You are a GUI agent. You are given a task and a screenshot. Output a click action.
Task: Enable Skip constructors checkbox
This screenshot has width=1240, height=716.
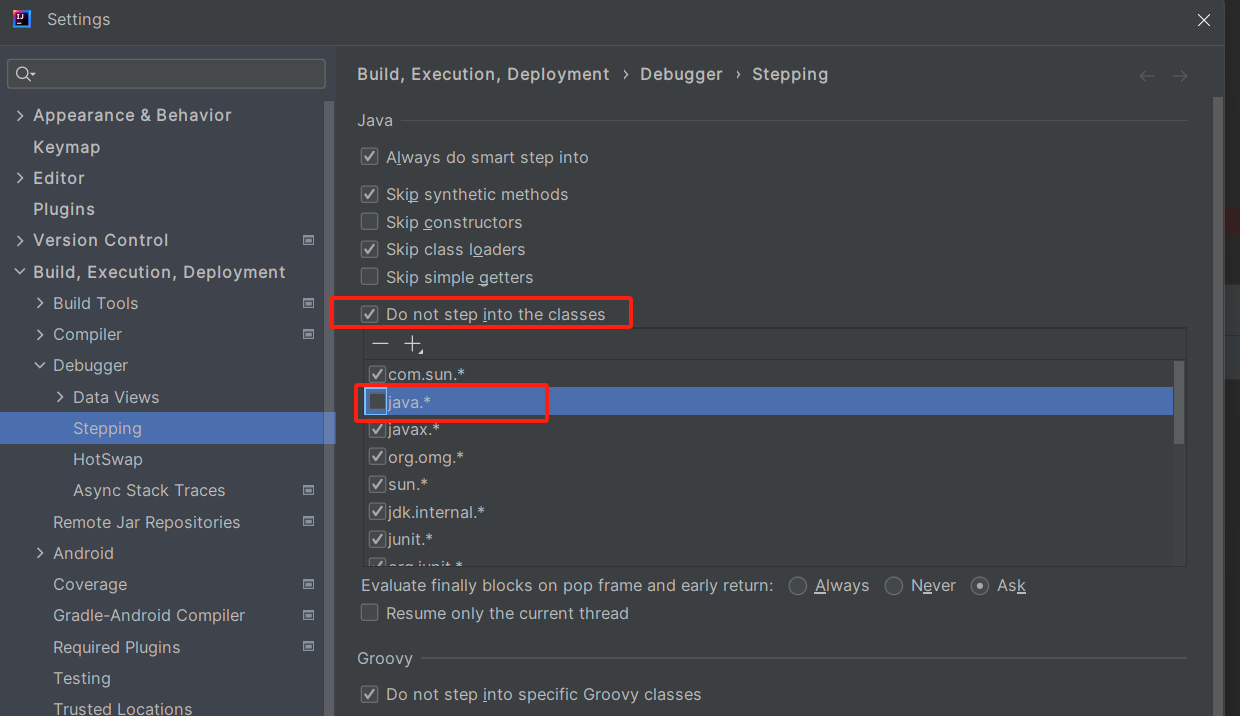point(369,222)
